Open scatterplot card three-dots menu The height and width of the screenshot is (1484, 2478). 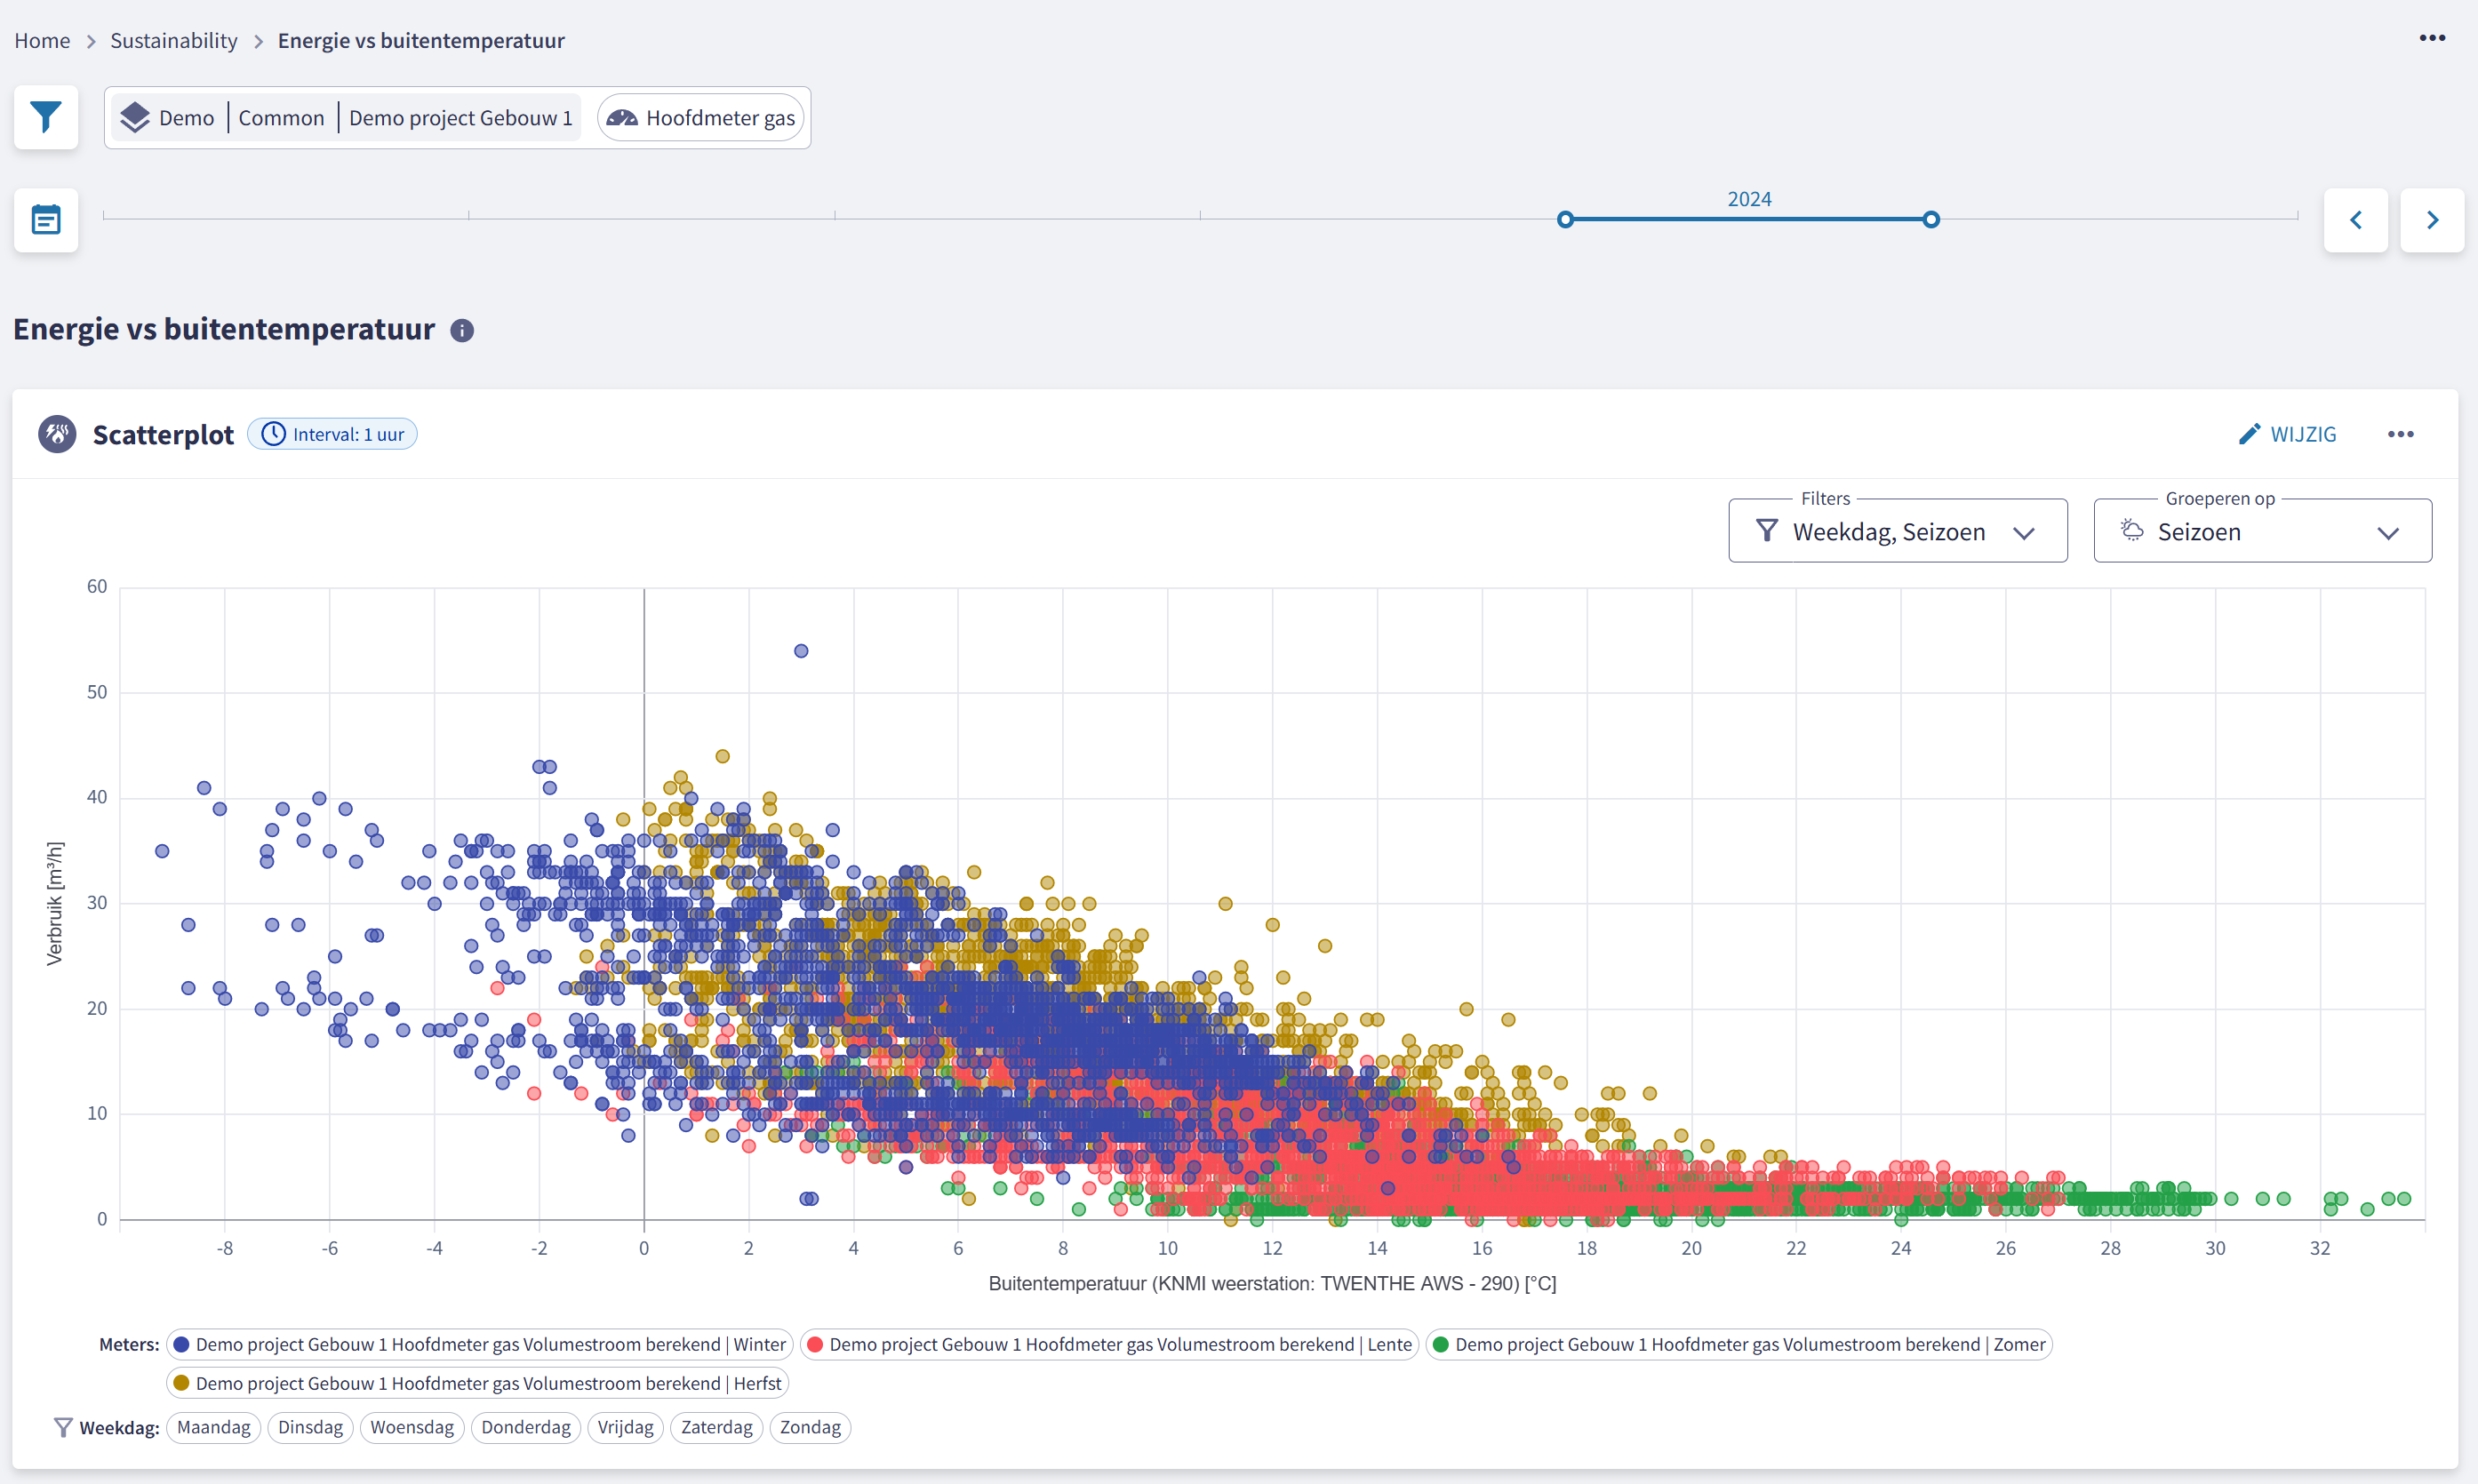(x=2400, y=434)
